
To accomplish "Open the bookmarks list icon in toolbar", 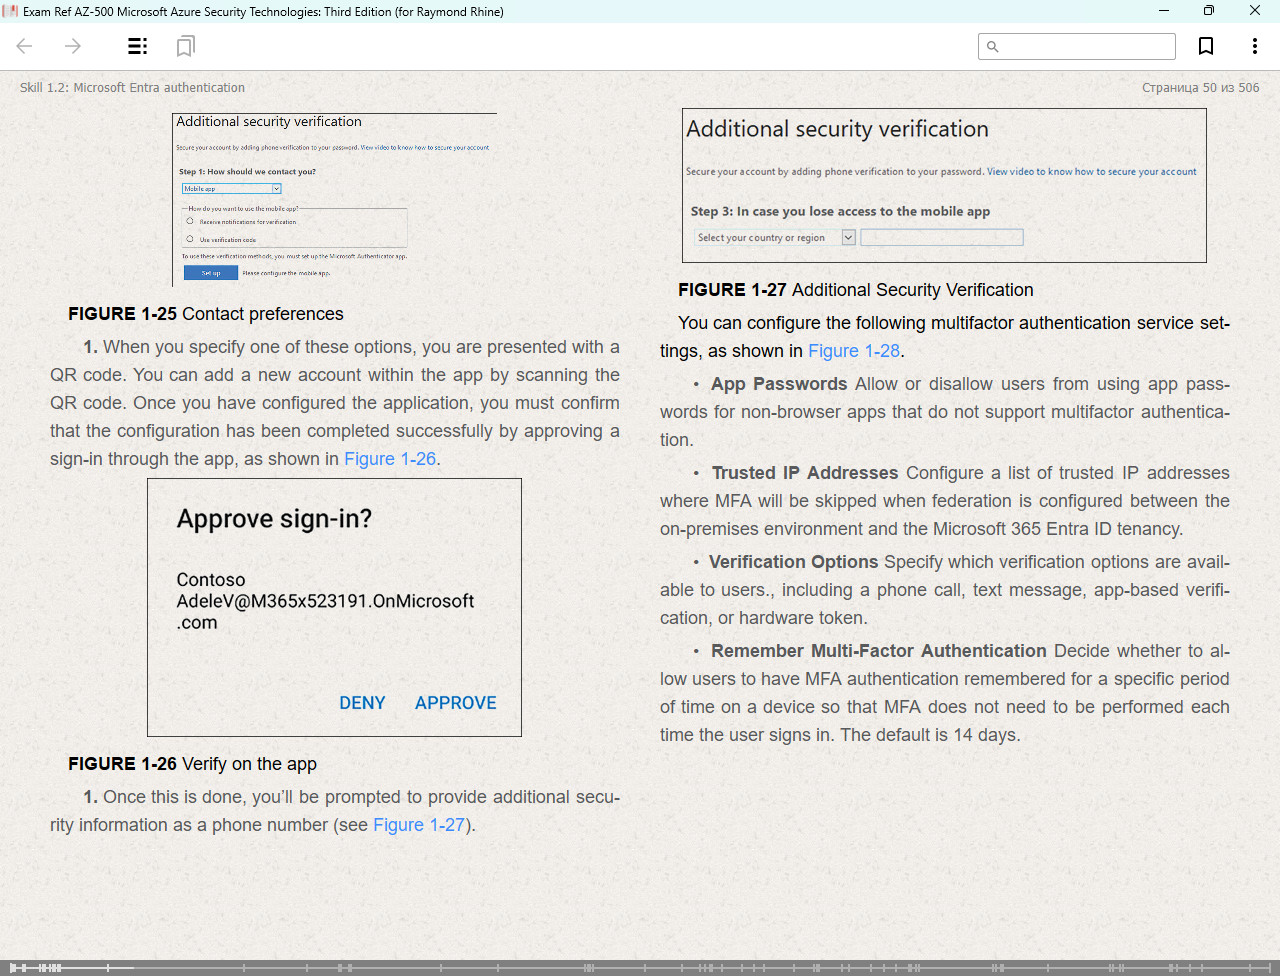I will 185,46.
